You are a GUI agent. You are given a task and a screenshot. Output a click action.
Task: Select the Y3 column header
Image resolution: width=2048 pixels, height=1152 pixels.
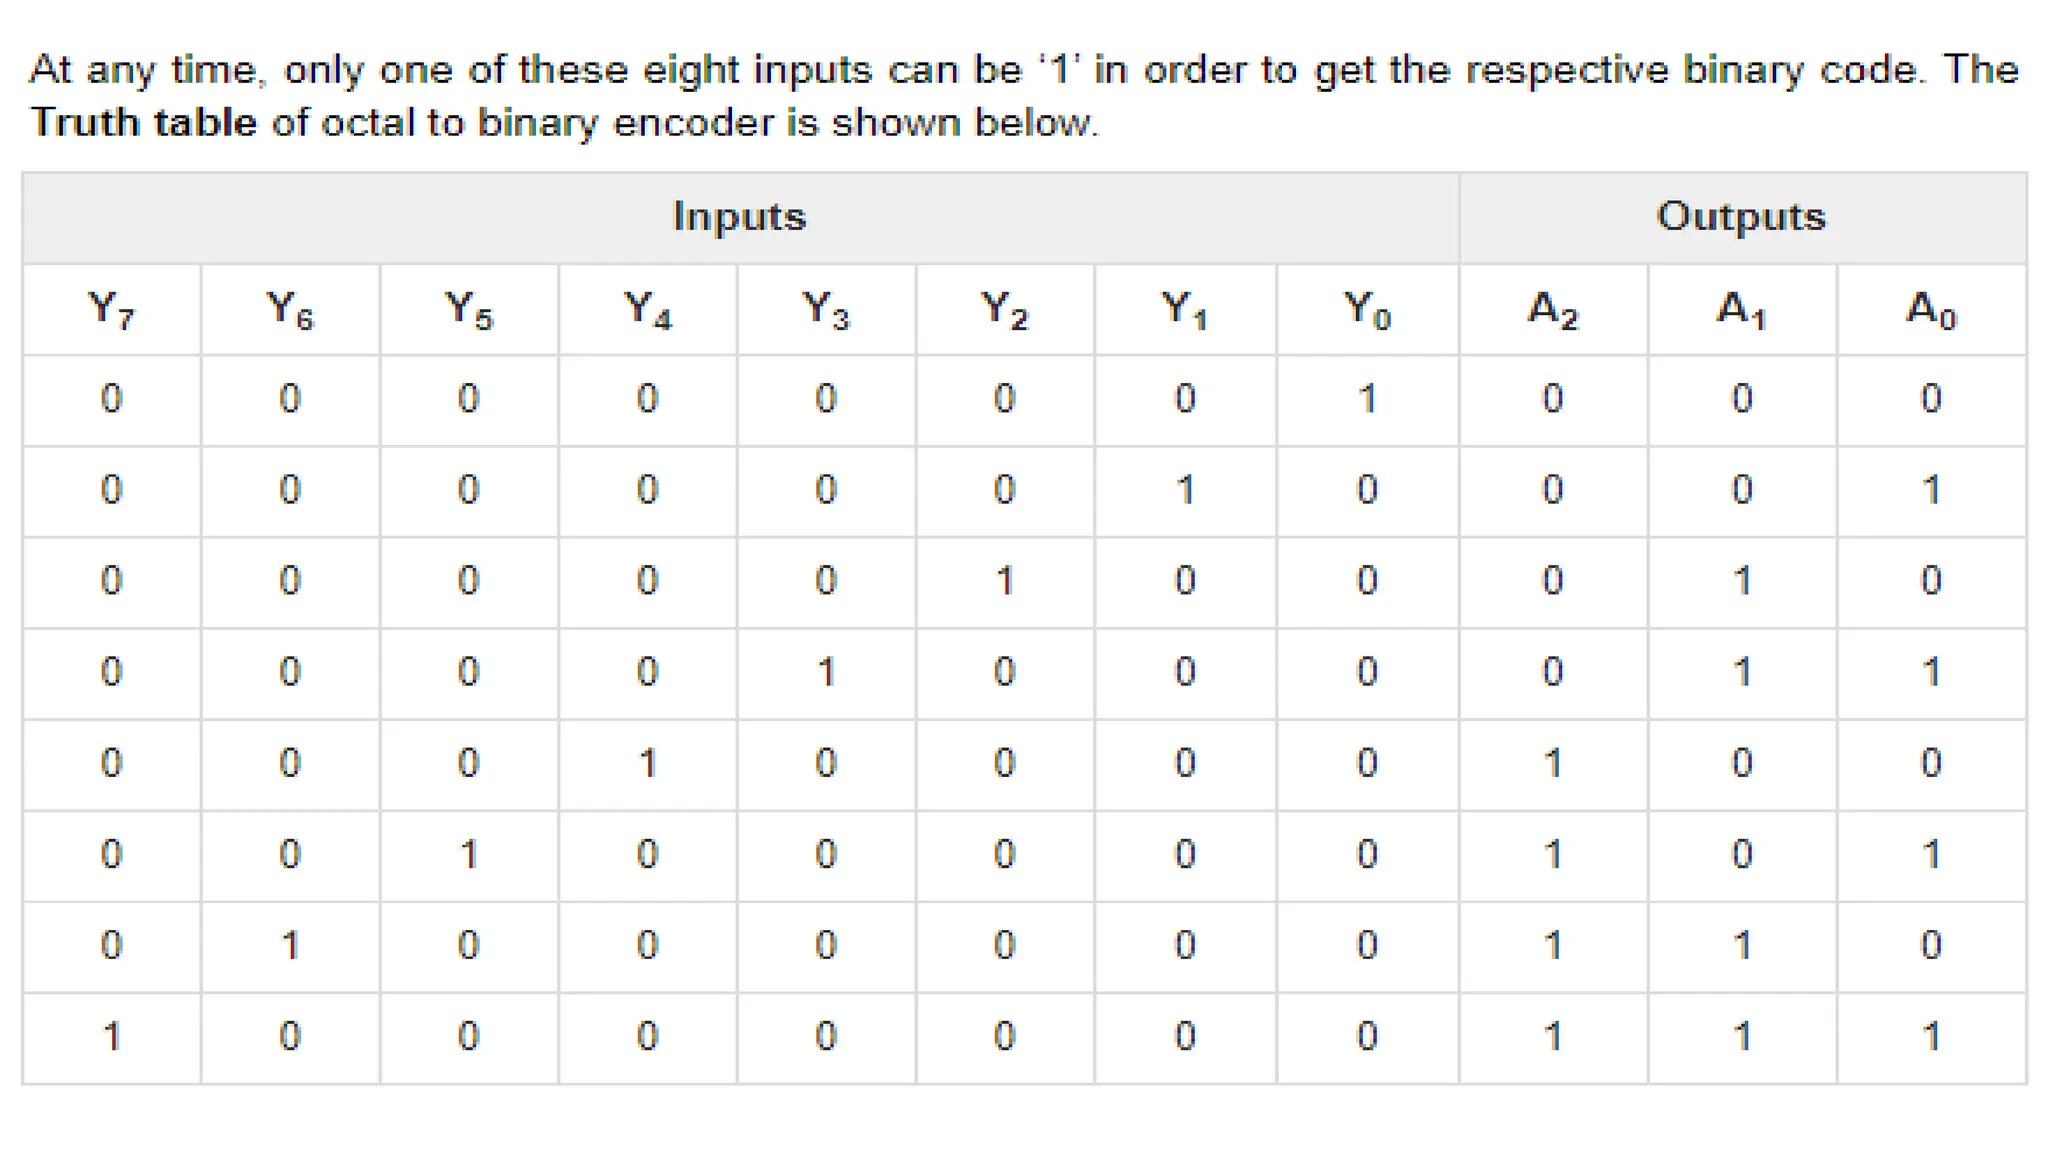pos(826,309)
